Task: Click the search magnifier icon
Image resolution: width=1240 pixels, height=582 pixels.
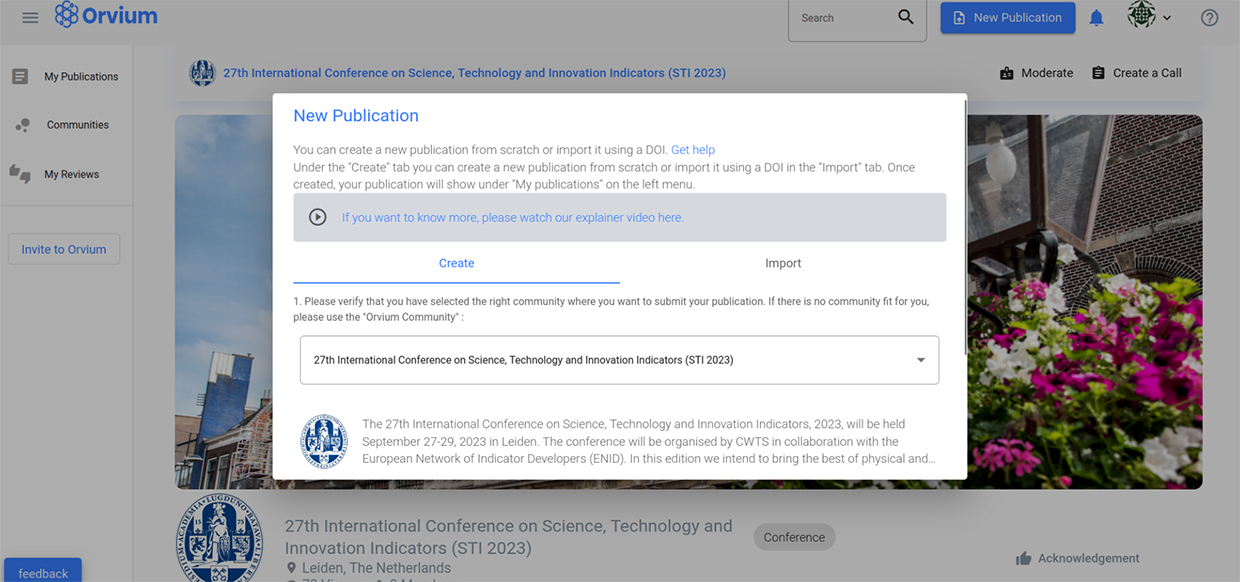Action: (906, 17)
